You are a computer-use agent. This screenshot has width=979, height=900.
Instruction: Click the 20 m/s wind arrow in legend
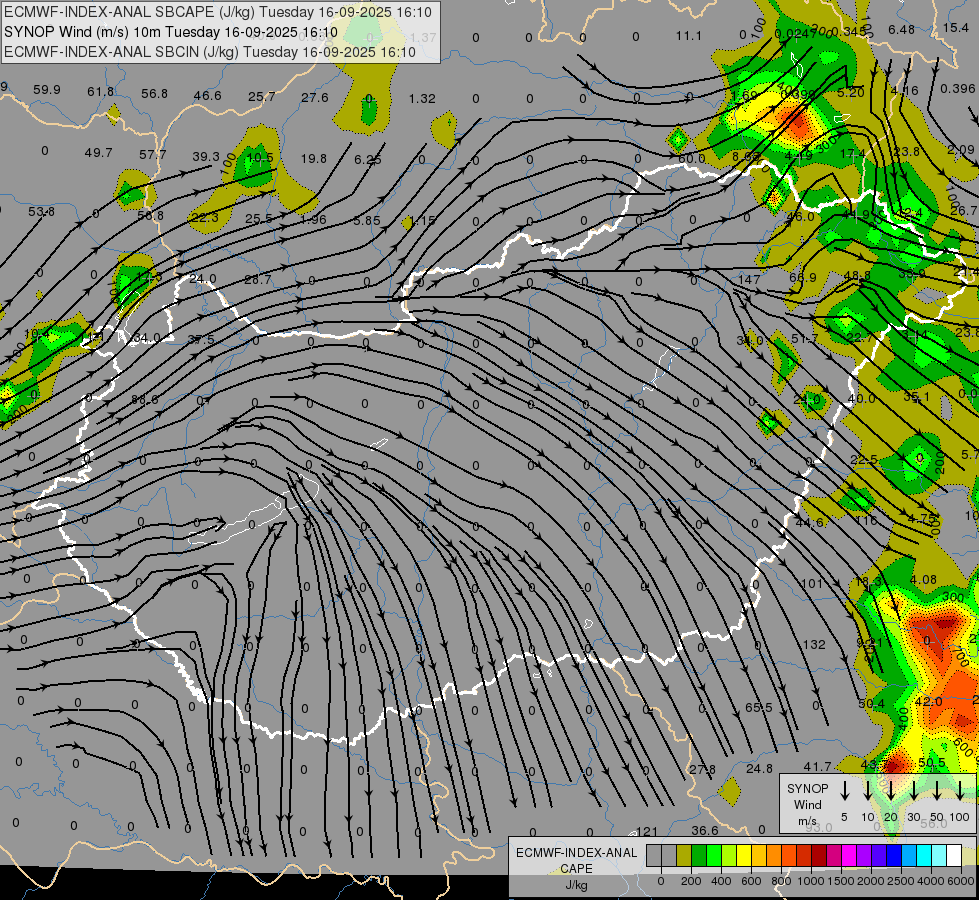click(x=890, y=790)
